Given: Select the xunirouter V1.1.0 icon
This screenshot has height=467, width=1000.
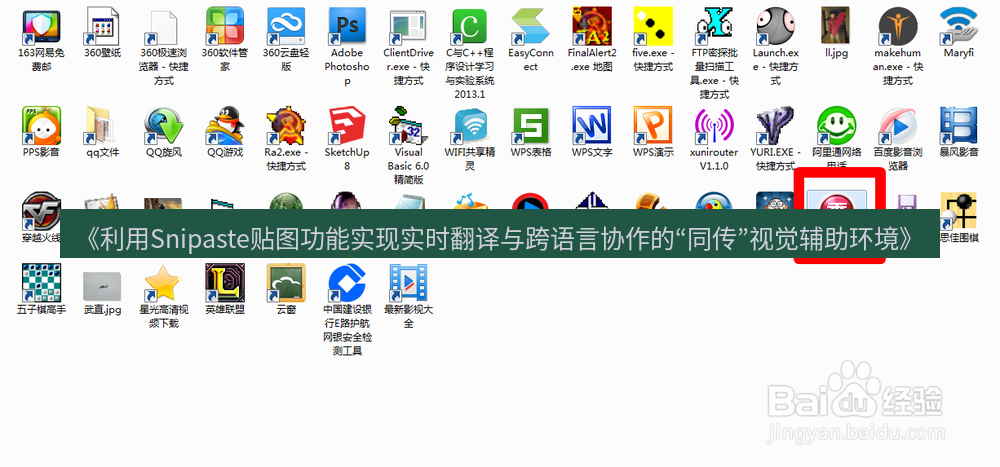Looking at the screenshot, I should [x=714, y=125].
